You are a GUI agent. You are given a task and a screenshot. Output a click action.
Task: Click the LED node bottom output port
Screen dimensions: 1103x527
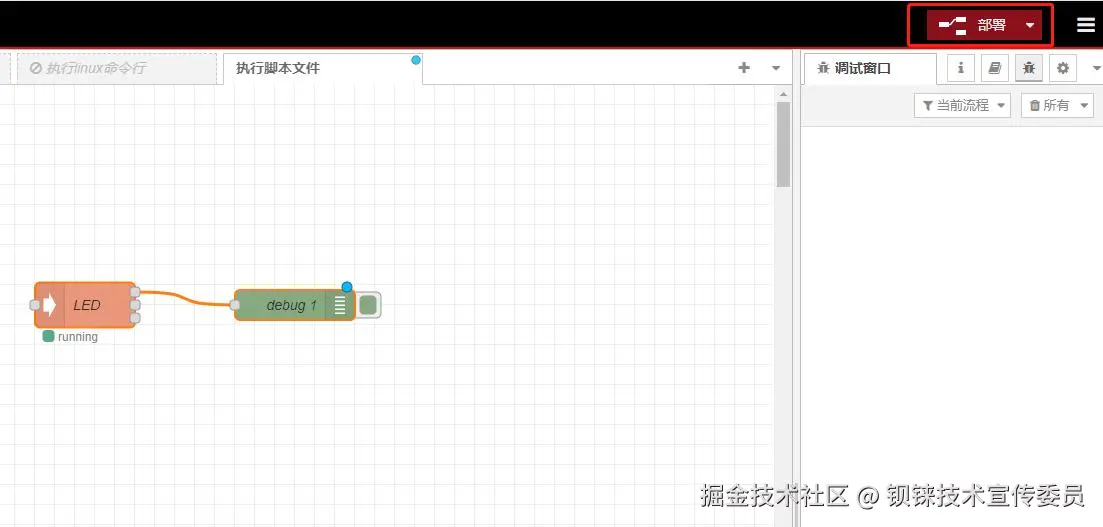135,318
